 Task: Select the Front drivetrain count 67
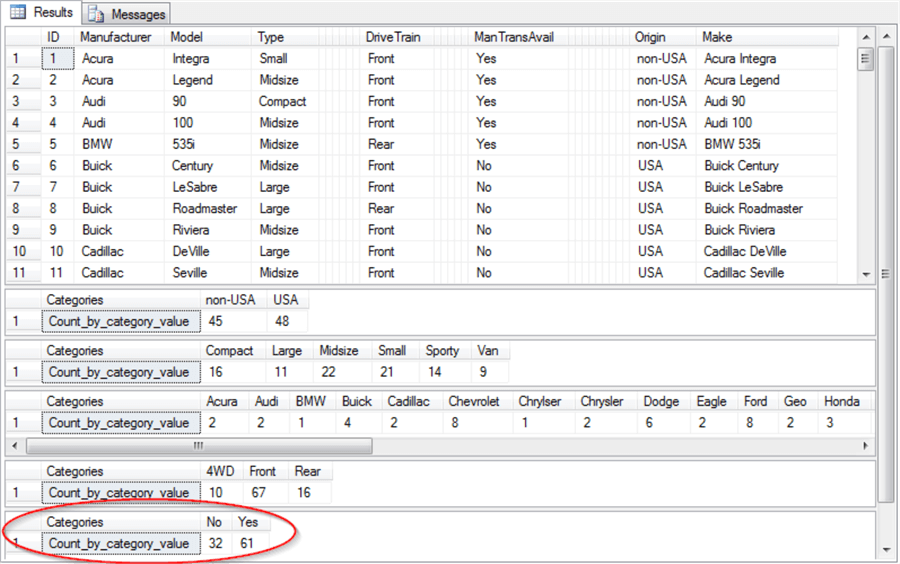coord(262,493)
